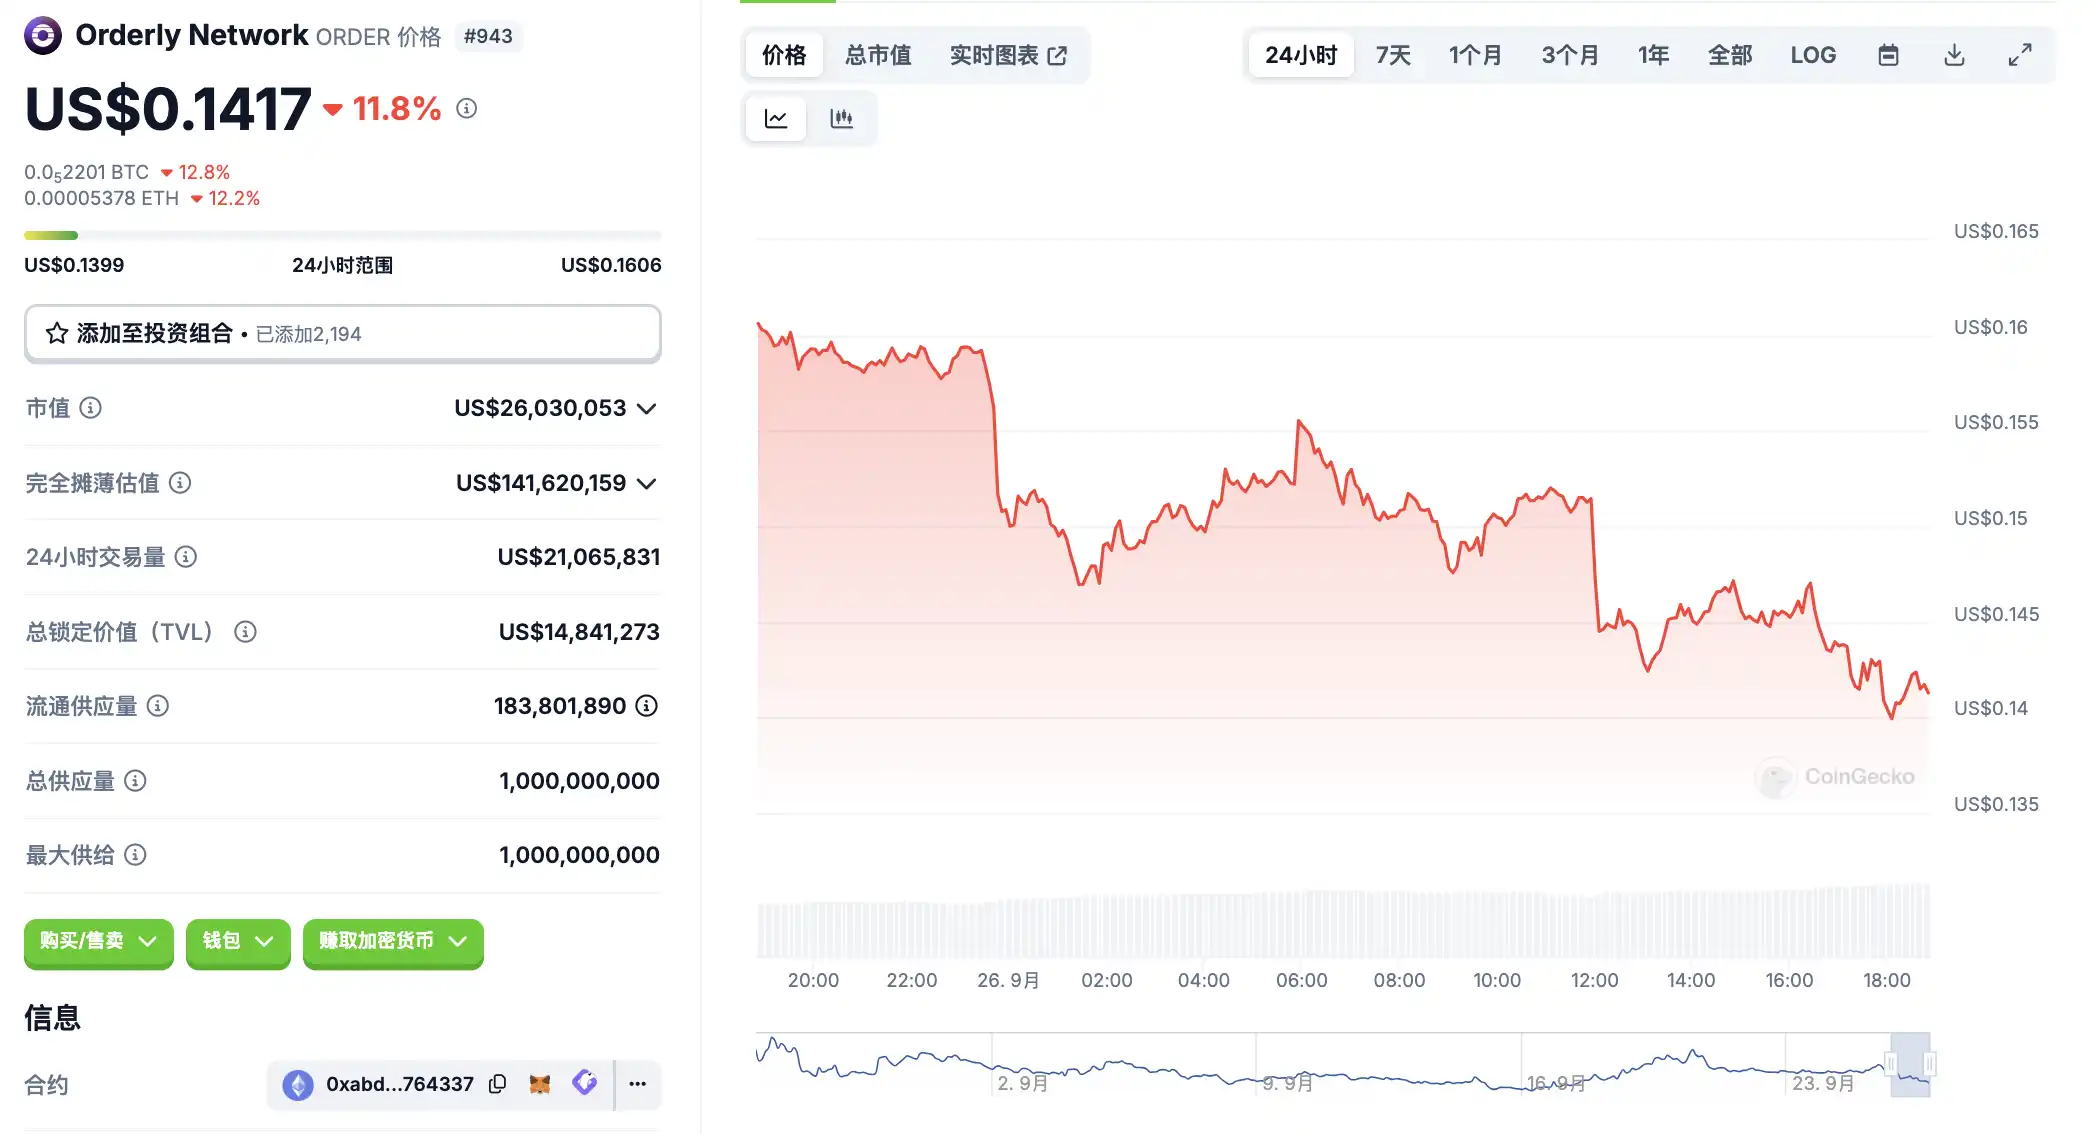Viewport: 2088px width, 1134px height.
Task: Open the 赚取加密货币 dropdown
Action: coord(393,941)
